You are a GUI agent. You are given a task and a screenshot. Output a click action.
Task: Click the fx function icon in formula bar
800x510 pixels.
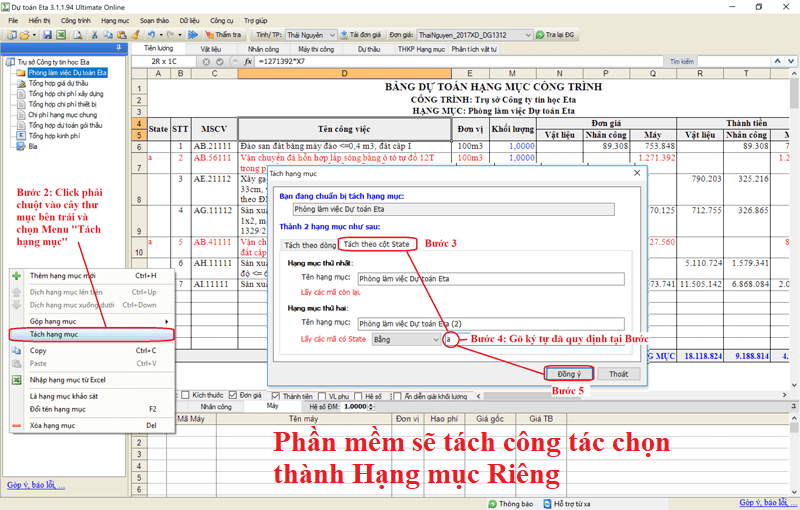(x=248, y=61)
